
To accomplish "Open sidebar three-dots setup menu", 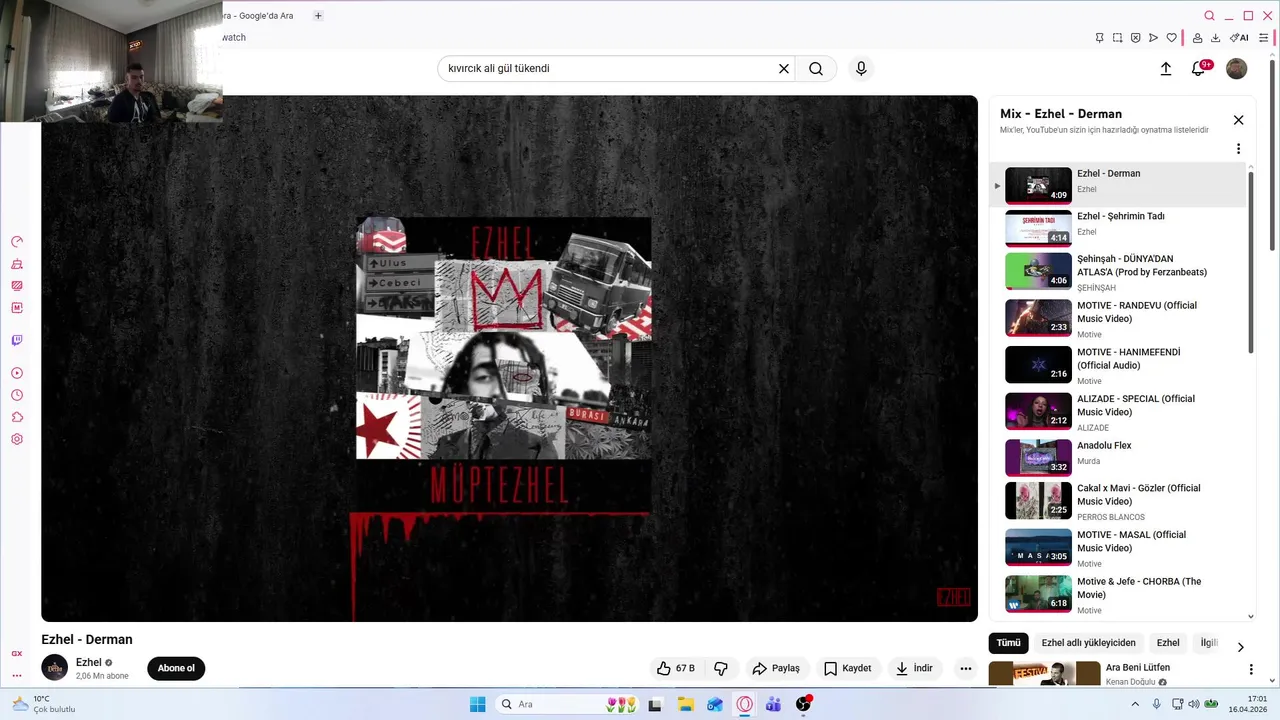I will (17, 675).
